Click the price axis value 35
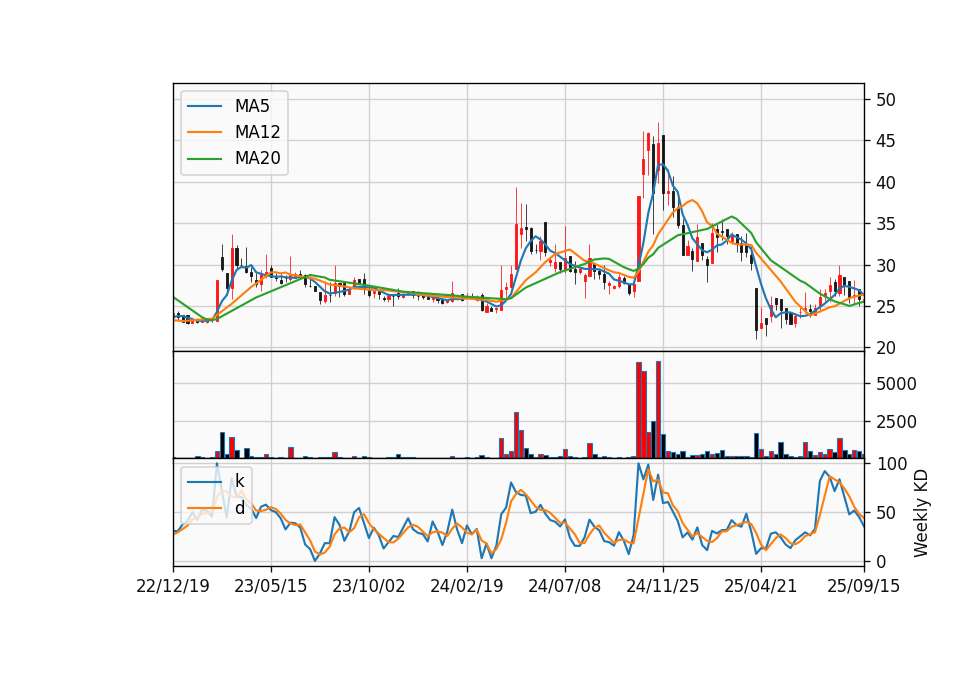Image resolution: width=960 pixels, height=690 pixels. tap(885, 224)
